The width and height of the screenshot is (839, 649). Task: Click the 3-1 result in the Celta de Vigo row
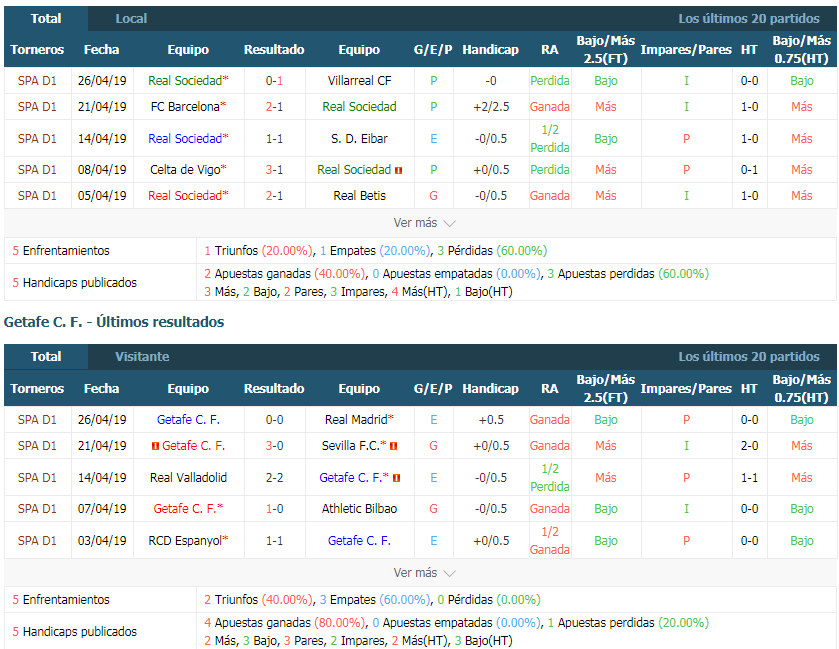[274, 170]
